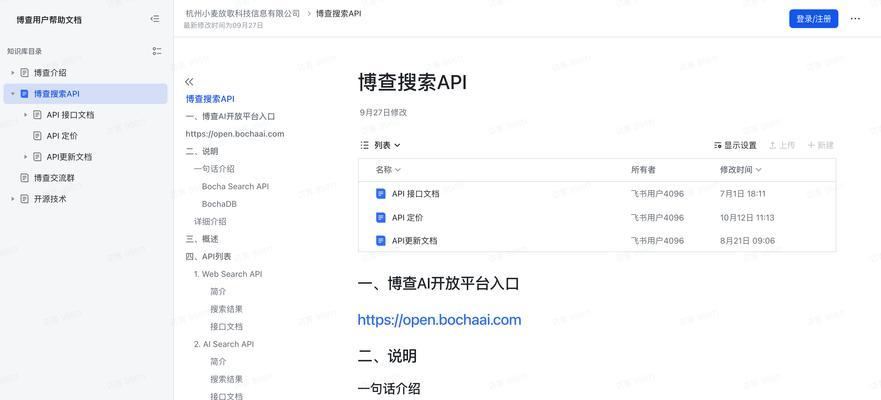Click the 上传 button
881x400 pixels.
point(782,146)
